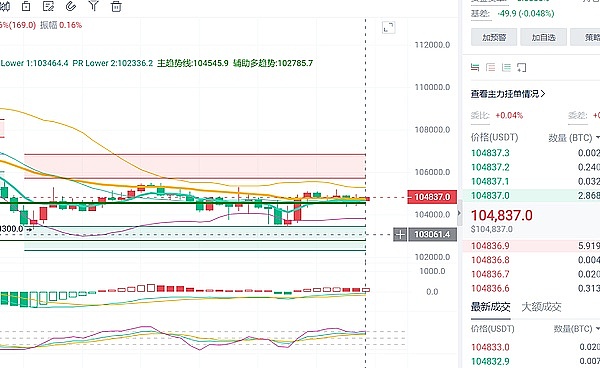Viewport: 600px width, 368px height.
Task: Show combined buy and sell order book view
Action: coord(475,68)
